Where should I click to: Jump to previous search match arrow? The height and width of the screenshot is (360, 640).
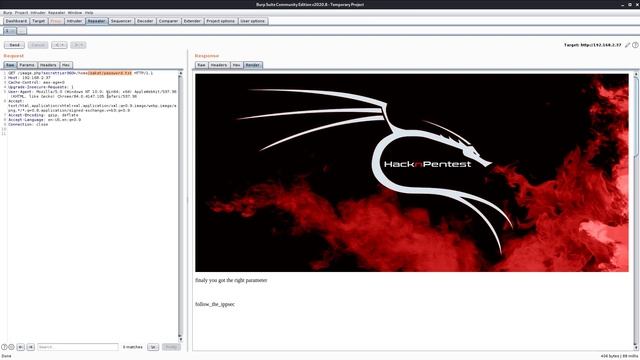20,347
